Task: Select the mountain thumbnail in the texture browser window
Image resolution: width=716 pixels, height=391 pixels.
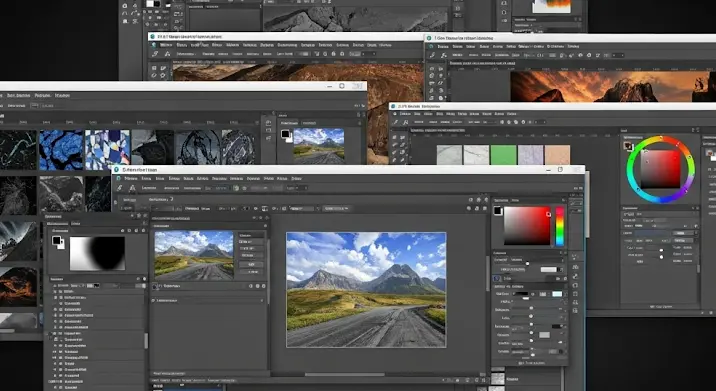Action: pyautogui.click(x=319, y=145)
